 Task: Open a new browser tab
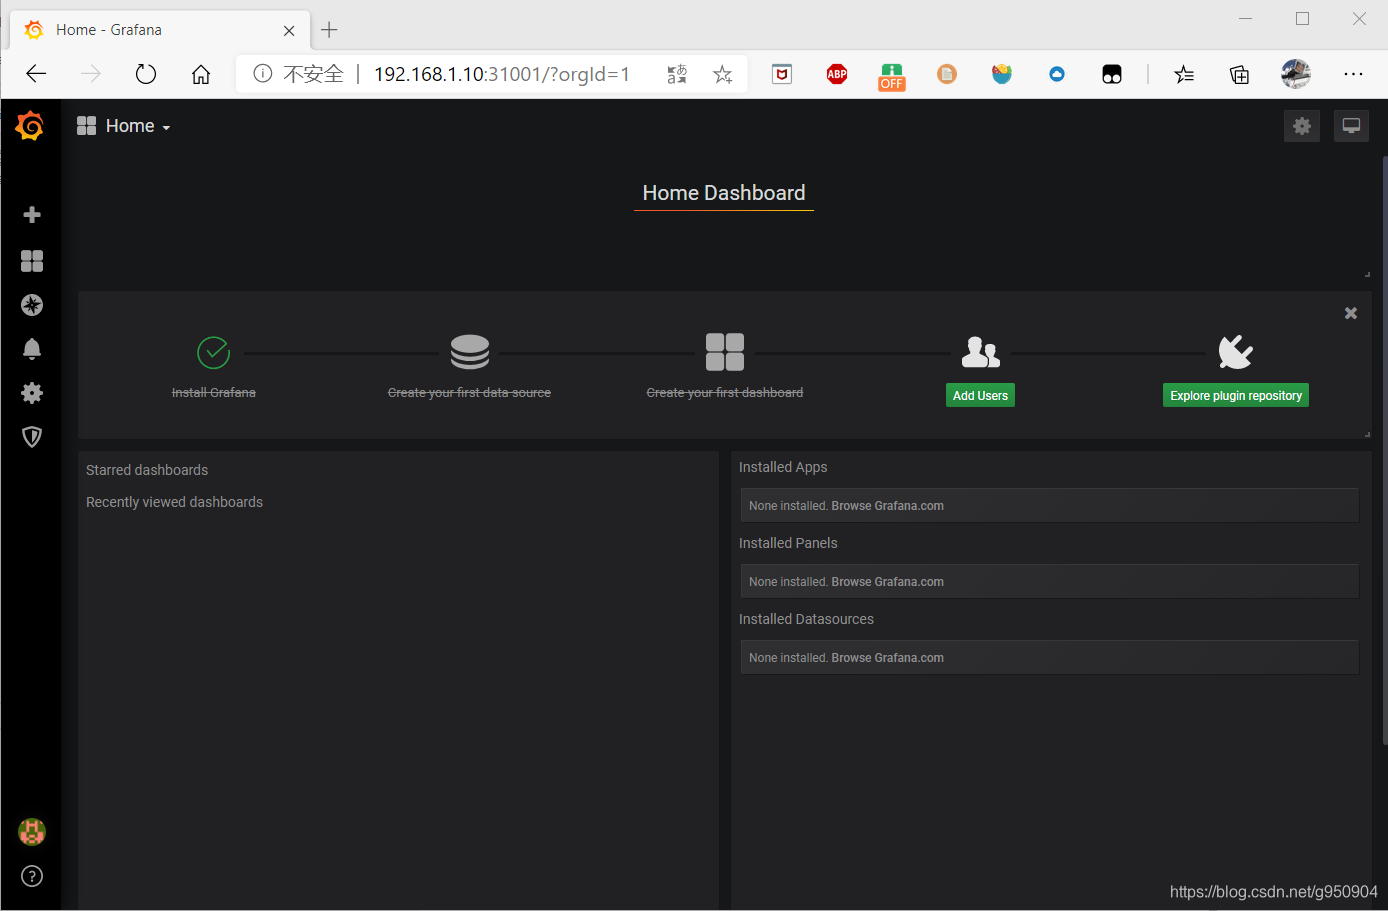click(x=329, y=30)
